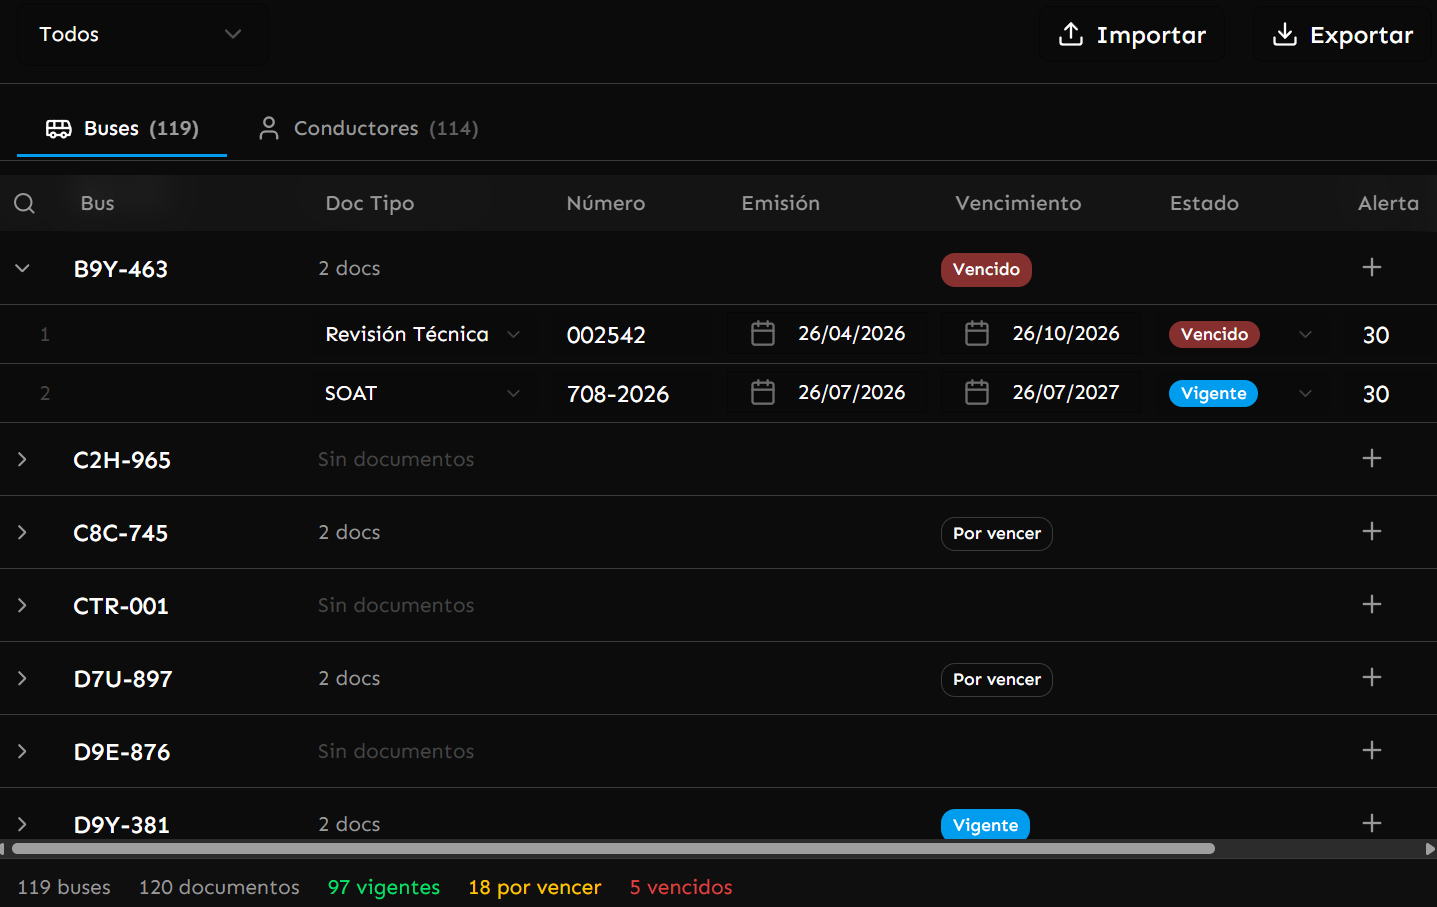Click the Vencimiento column header

(x=1018, y=203)
